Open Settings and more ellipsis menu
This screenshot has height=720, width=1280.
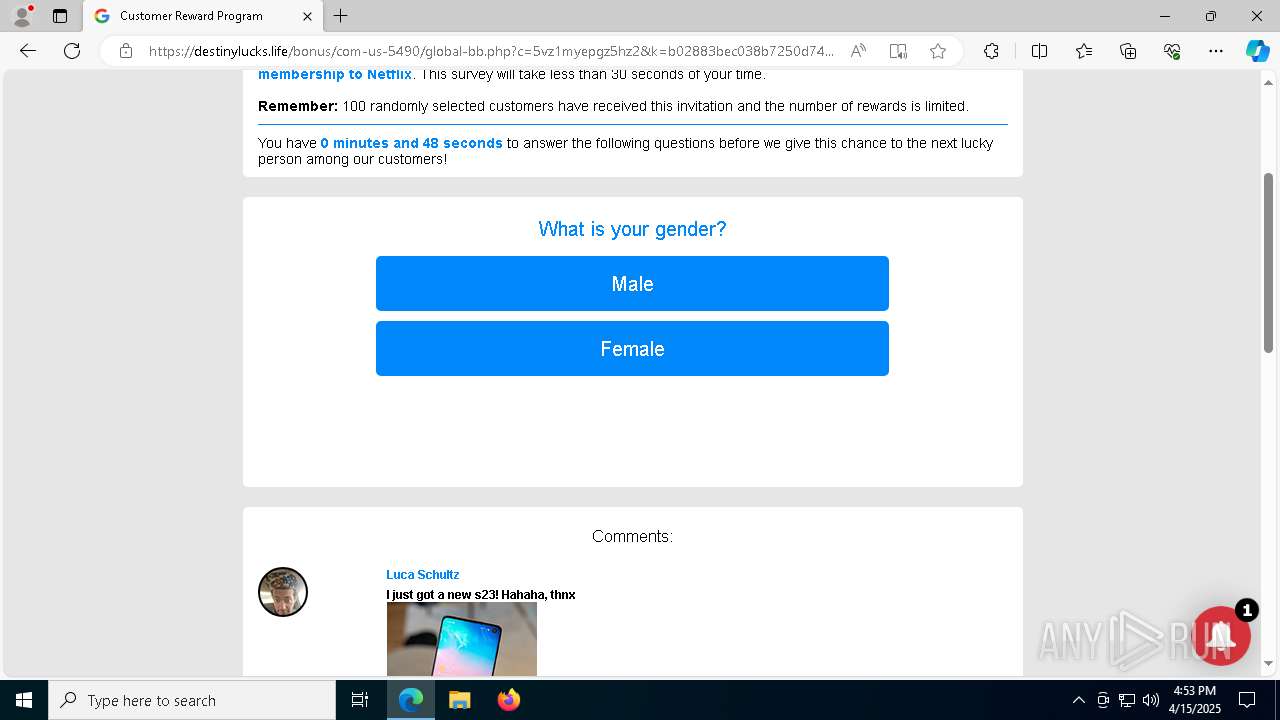click(1216, 51)
